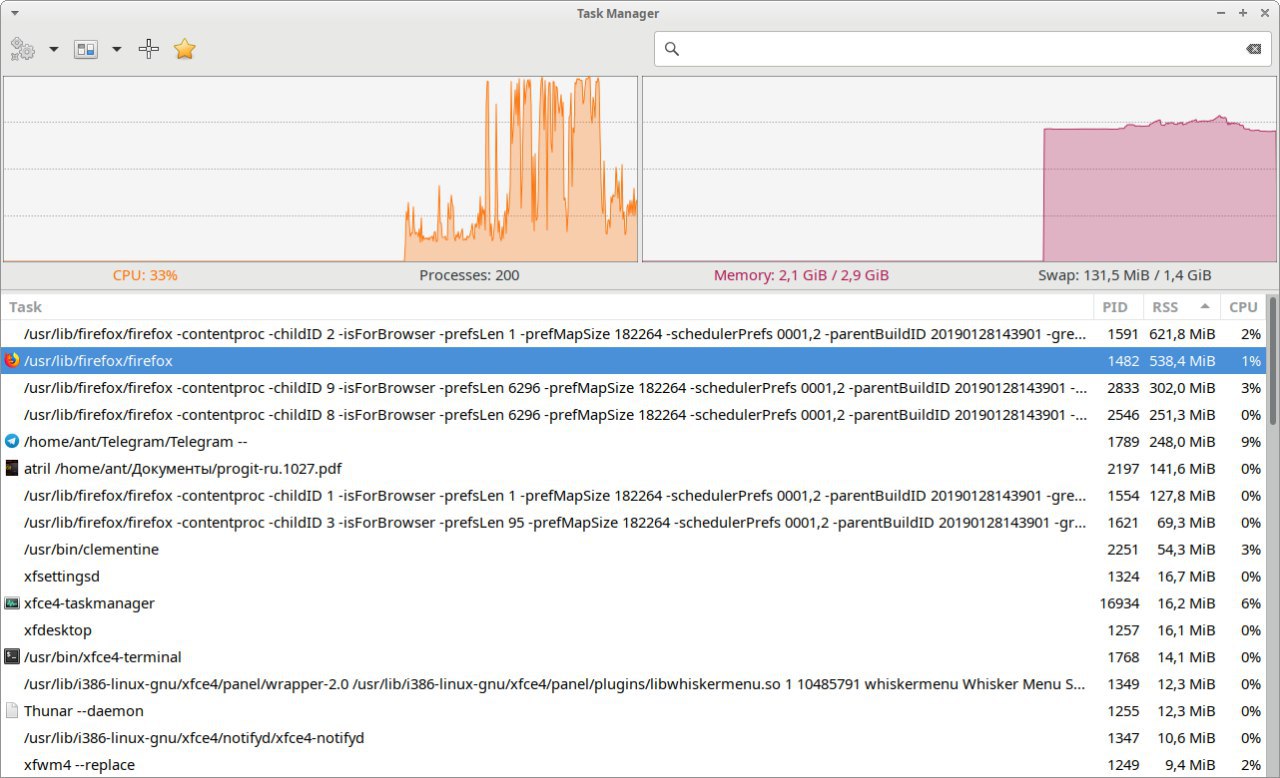Select the /usr/bin/clementine process
The image size is (1280, 778).
(x=634, y=549)
